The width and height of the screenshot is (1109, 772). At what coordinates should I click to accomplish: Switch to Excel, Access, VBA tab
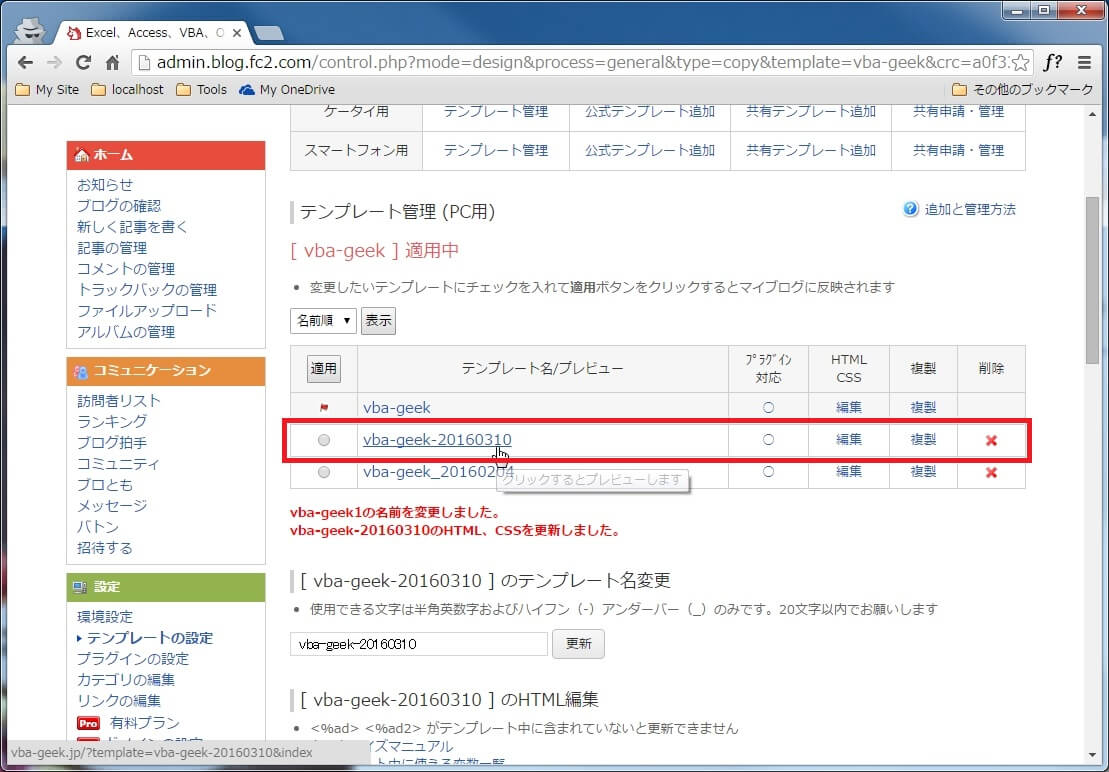150,32
